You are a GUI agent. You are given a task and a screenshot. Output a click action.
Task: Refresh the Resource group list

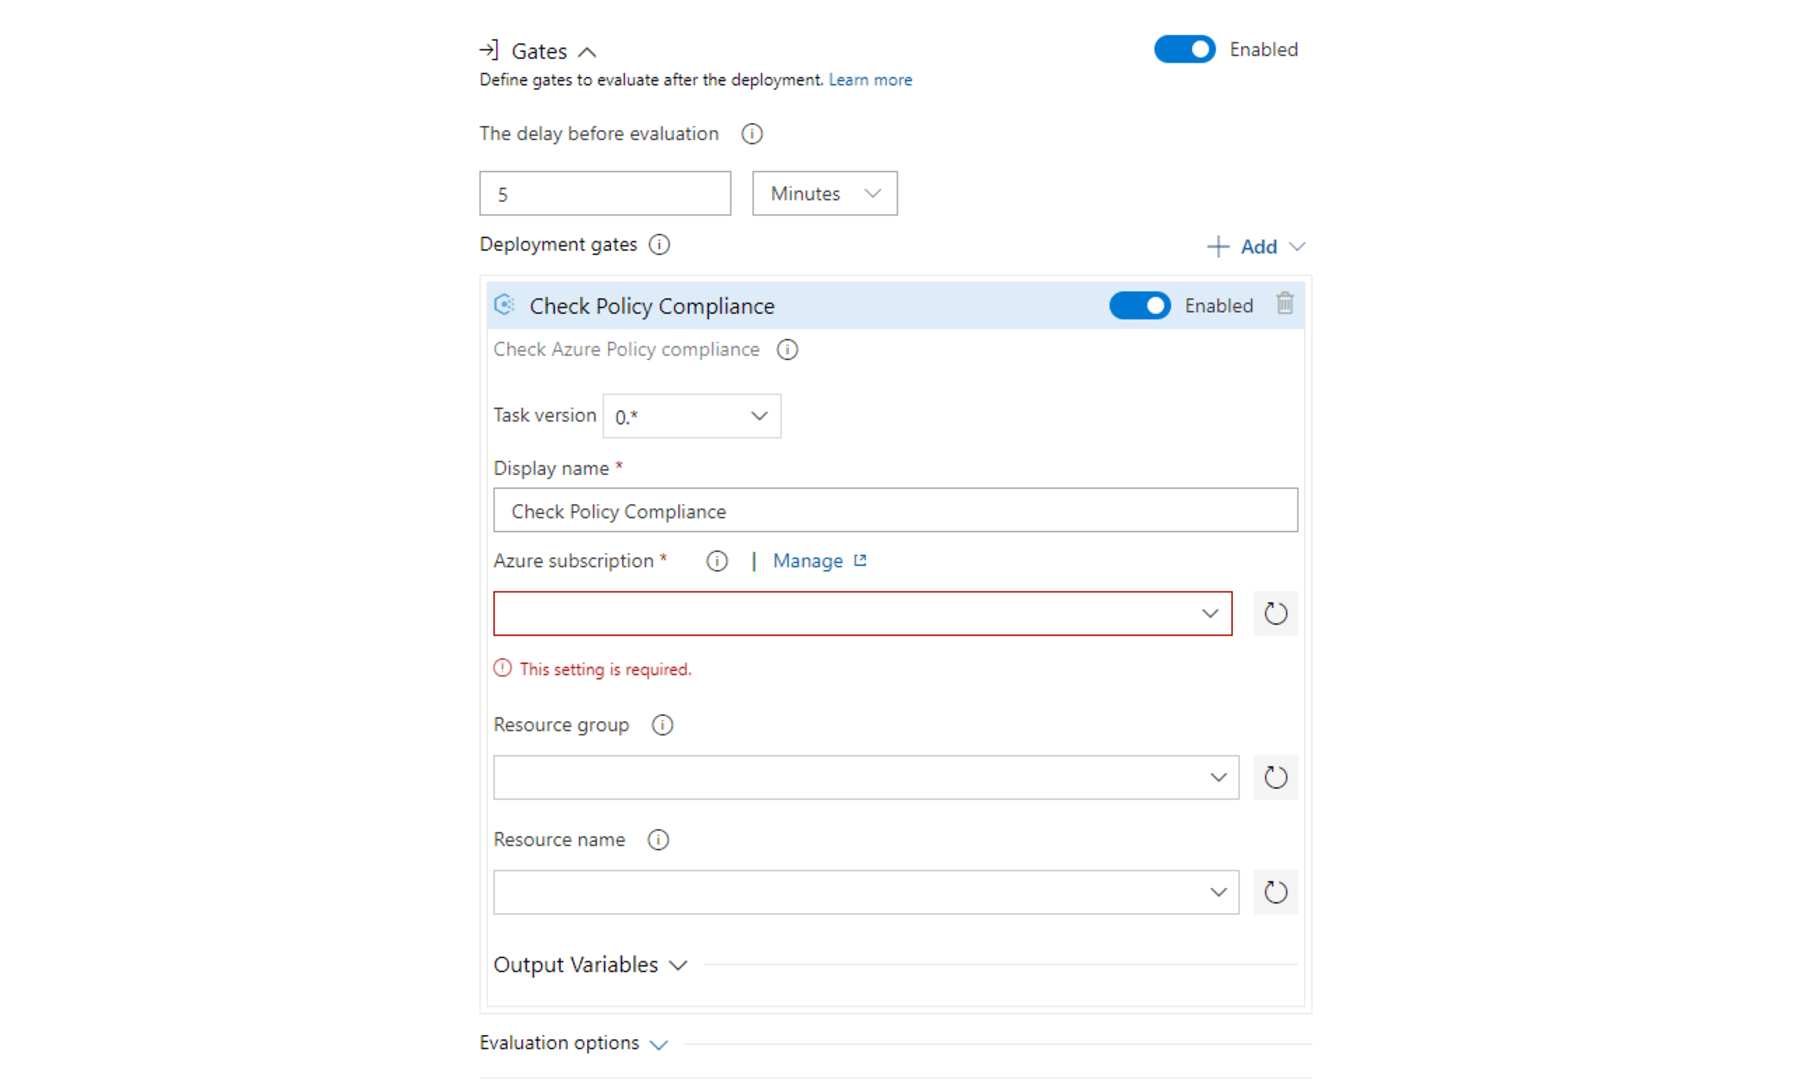pos(1275,777)
